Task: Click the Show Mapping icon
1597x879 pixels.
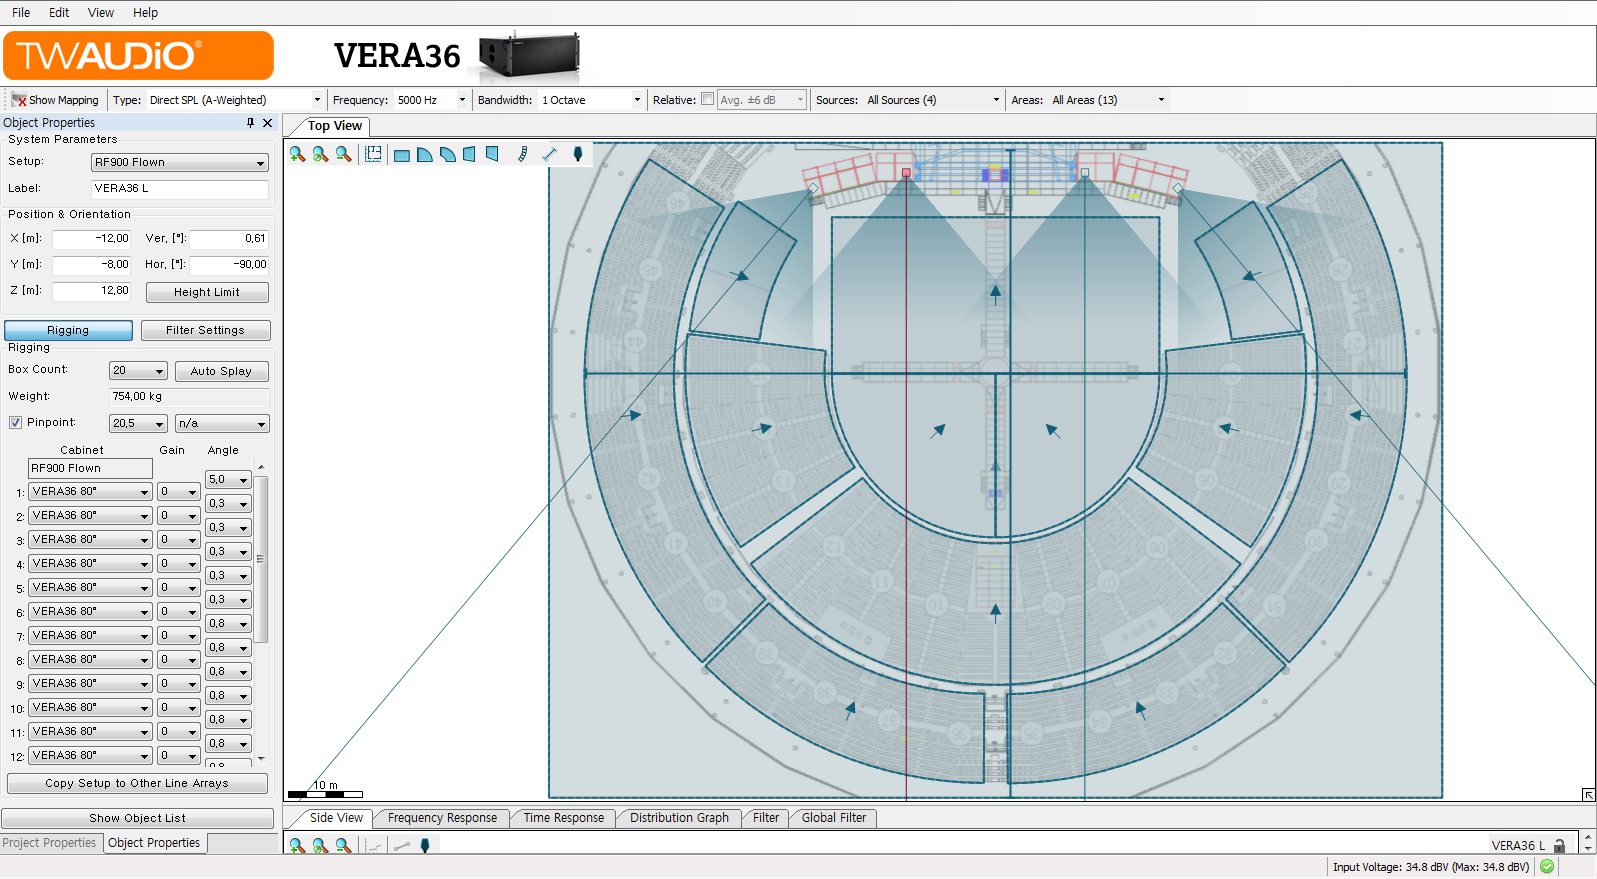Action: coord(18,100)
